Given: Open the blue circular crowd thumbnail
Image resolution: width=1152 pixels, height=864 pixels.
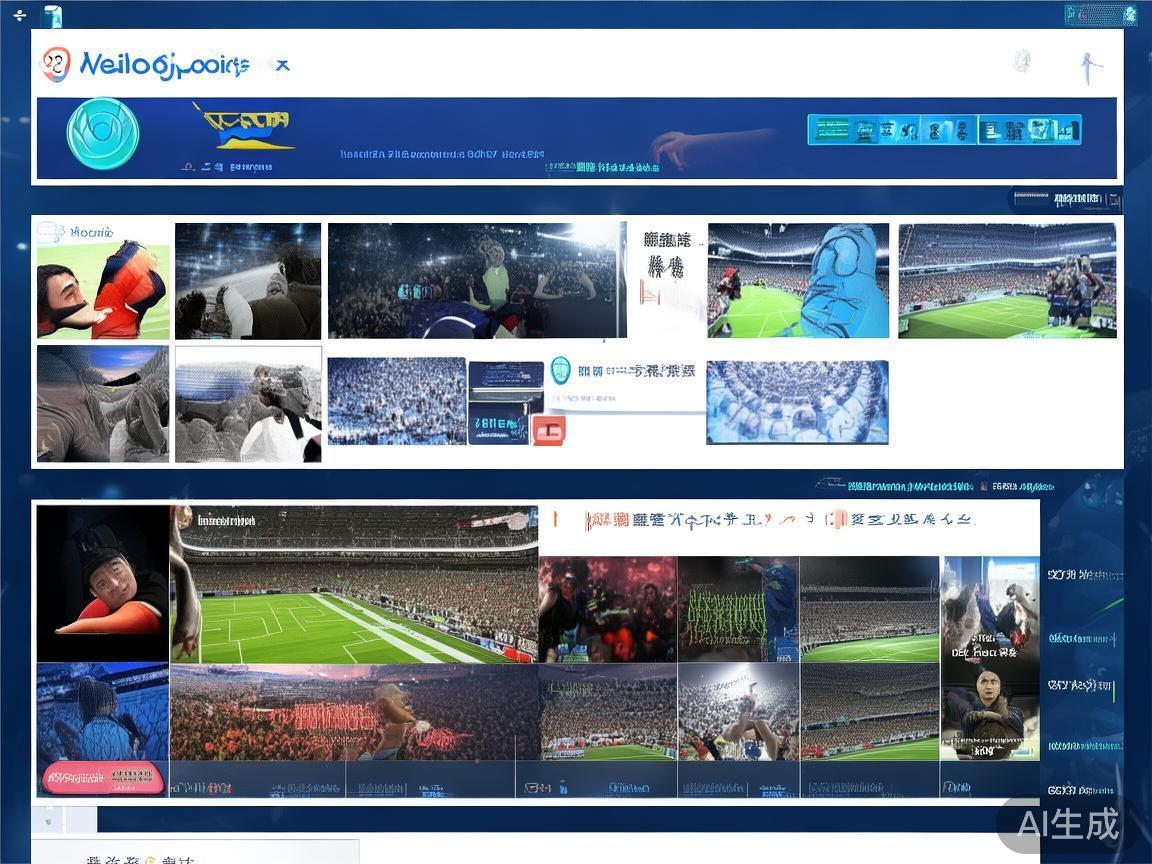Looking at the screenshot, I should point(797,402).
